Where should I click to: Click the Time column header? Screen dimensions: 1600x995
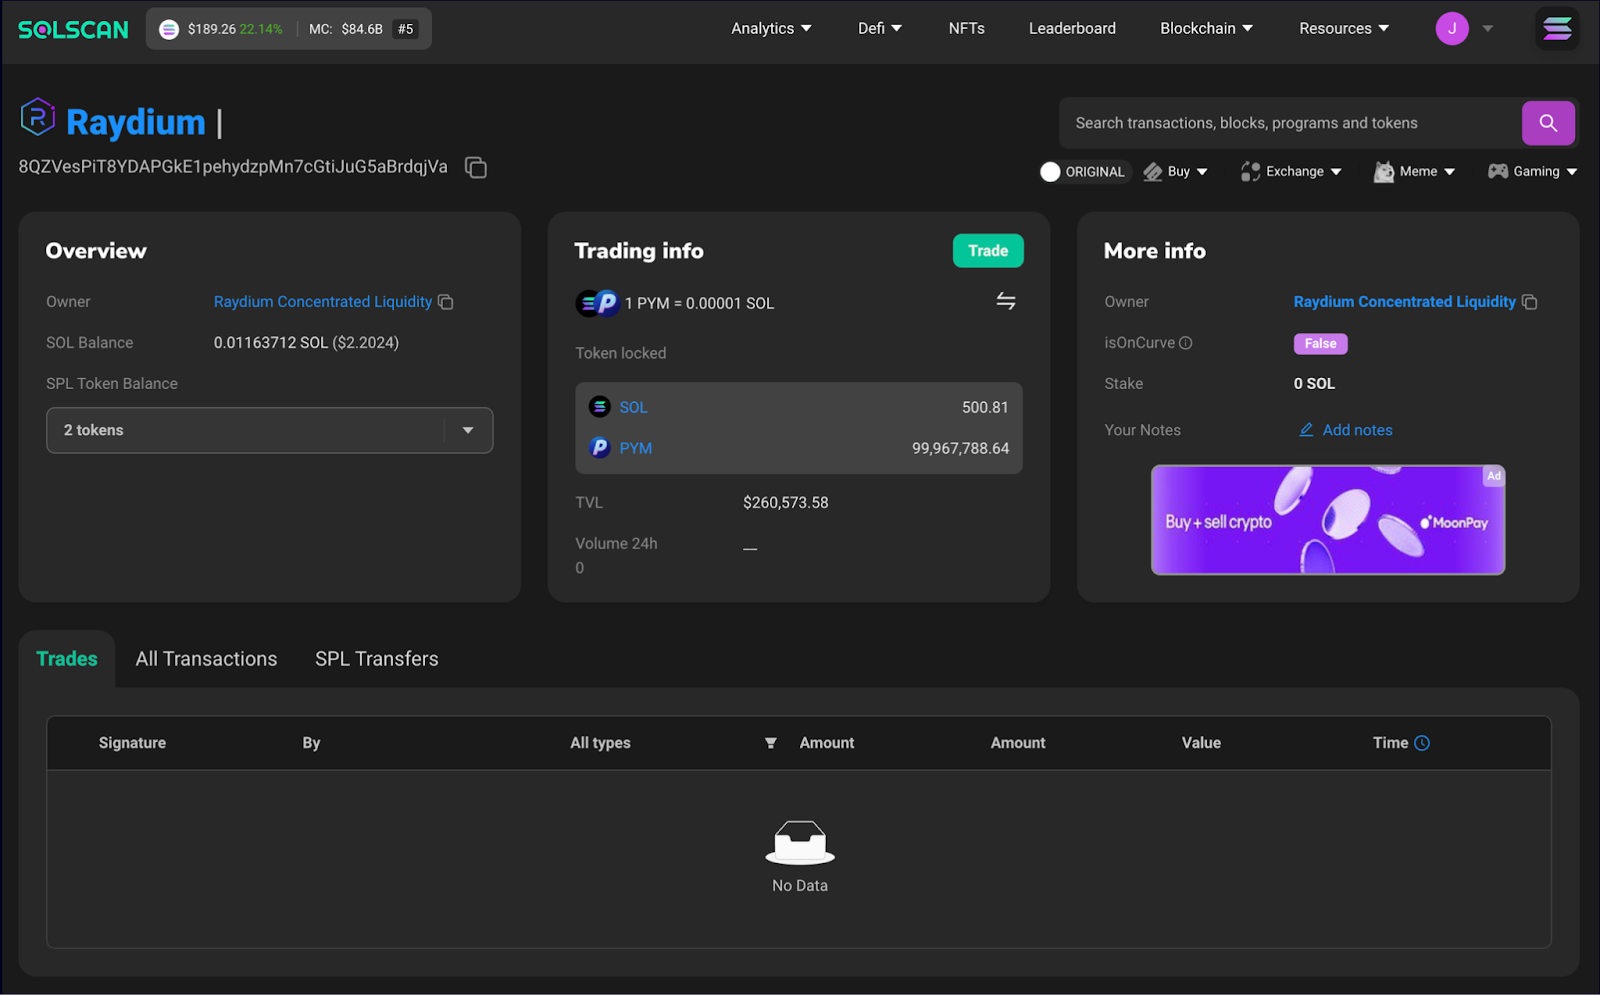pyautogui.click(x=1390, y=743)
